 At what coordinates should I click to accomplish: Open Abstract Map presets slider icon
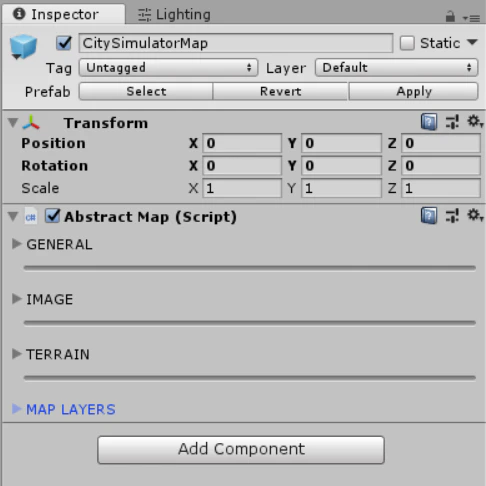452,216
